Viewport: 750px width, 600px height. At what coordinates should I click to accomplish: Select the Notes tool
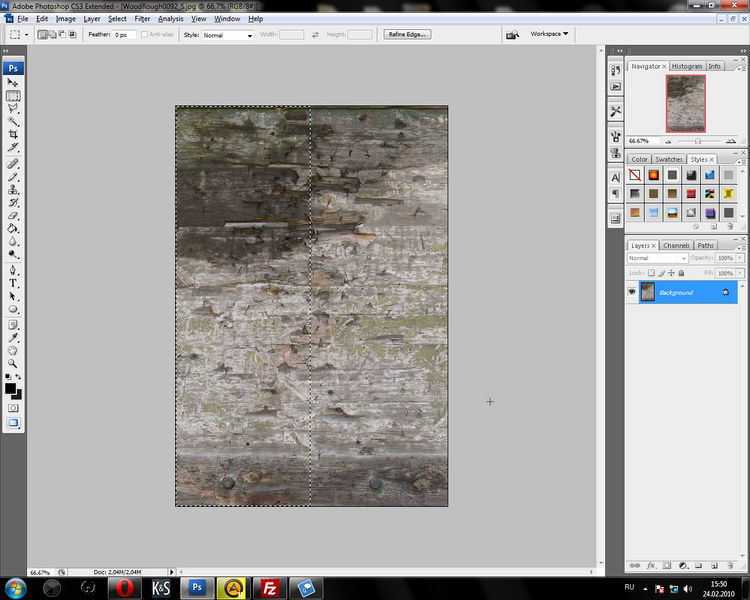point(13,325)
